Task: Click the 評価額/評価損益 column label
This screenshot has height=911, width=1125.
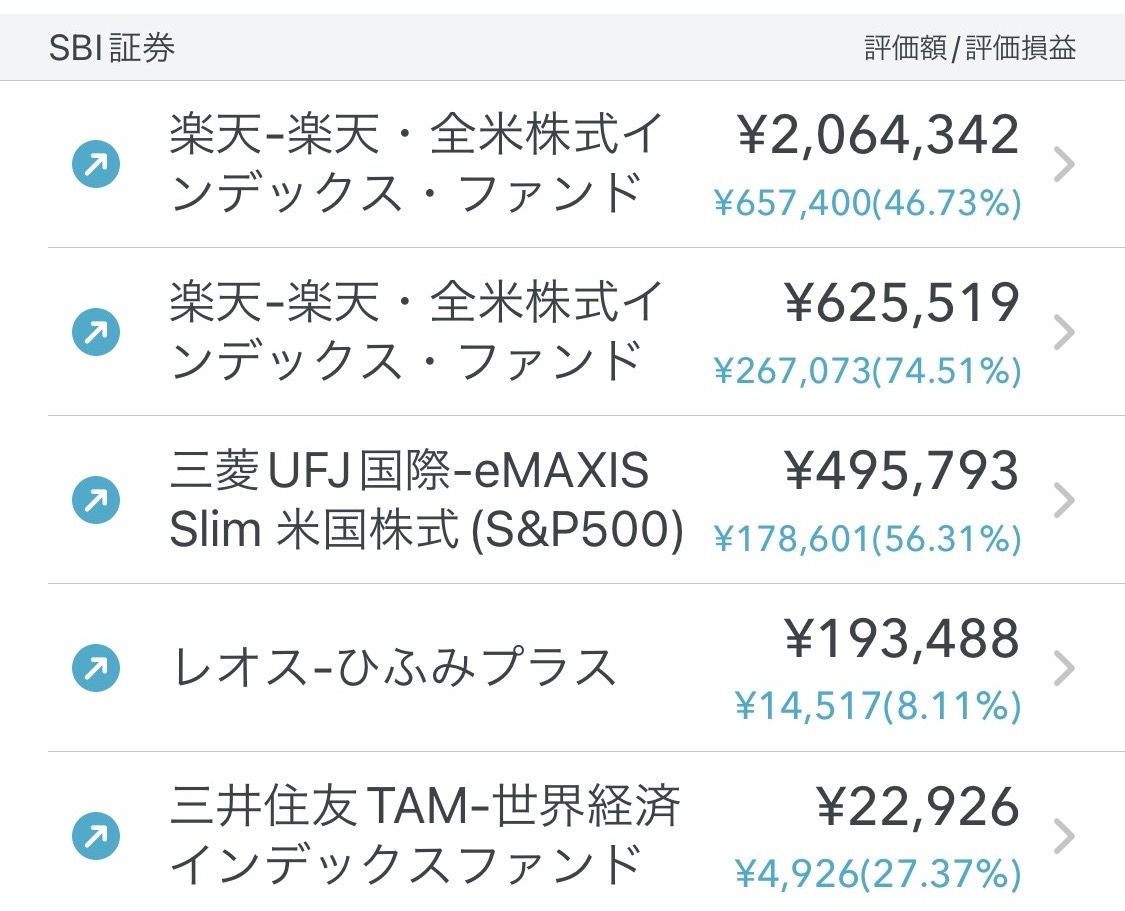Action: (x=970, y=48)
